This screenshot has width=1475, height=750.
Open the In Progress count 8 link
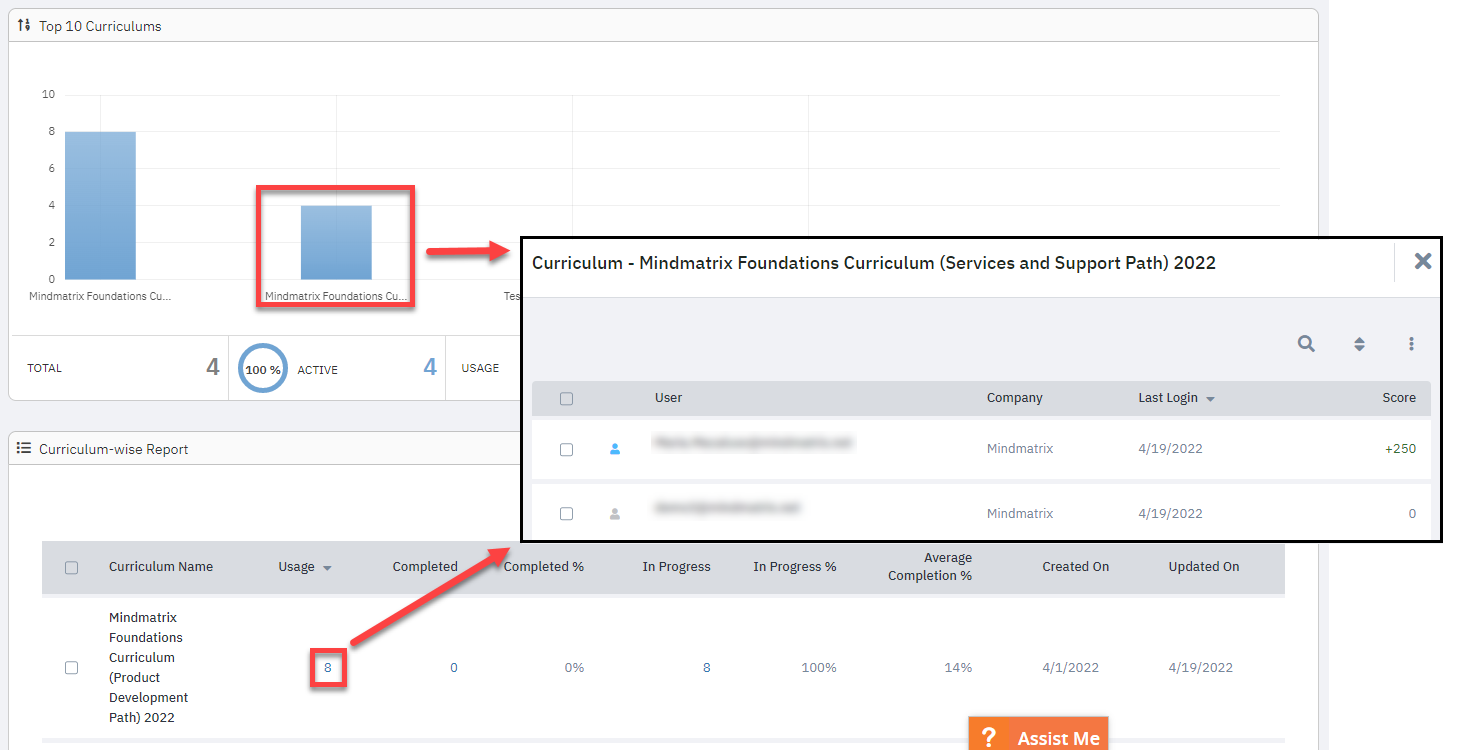(706, 668)
